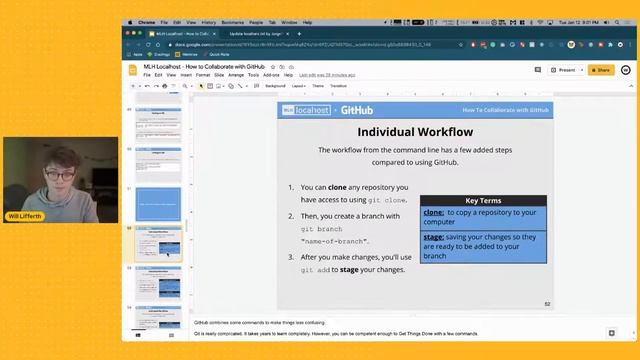The width and height of the screenshot is (640, 360).
Task: Expand the Present options dropdown arrow
Action: click(x=582, y=70)
